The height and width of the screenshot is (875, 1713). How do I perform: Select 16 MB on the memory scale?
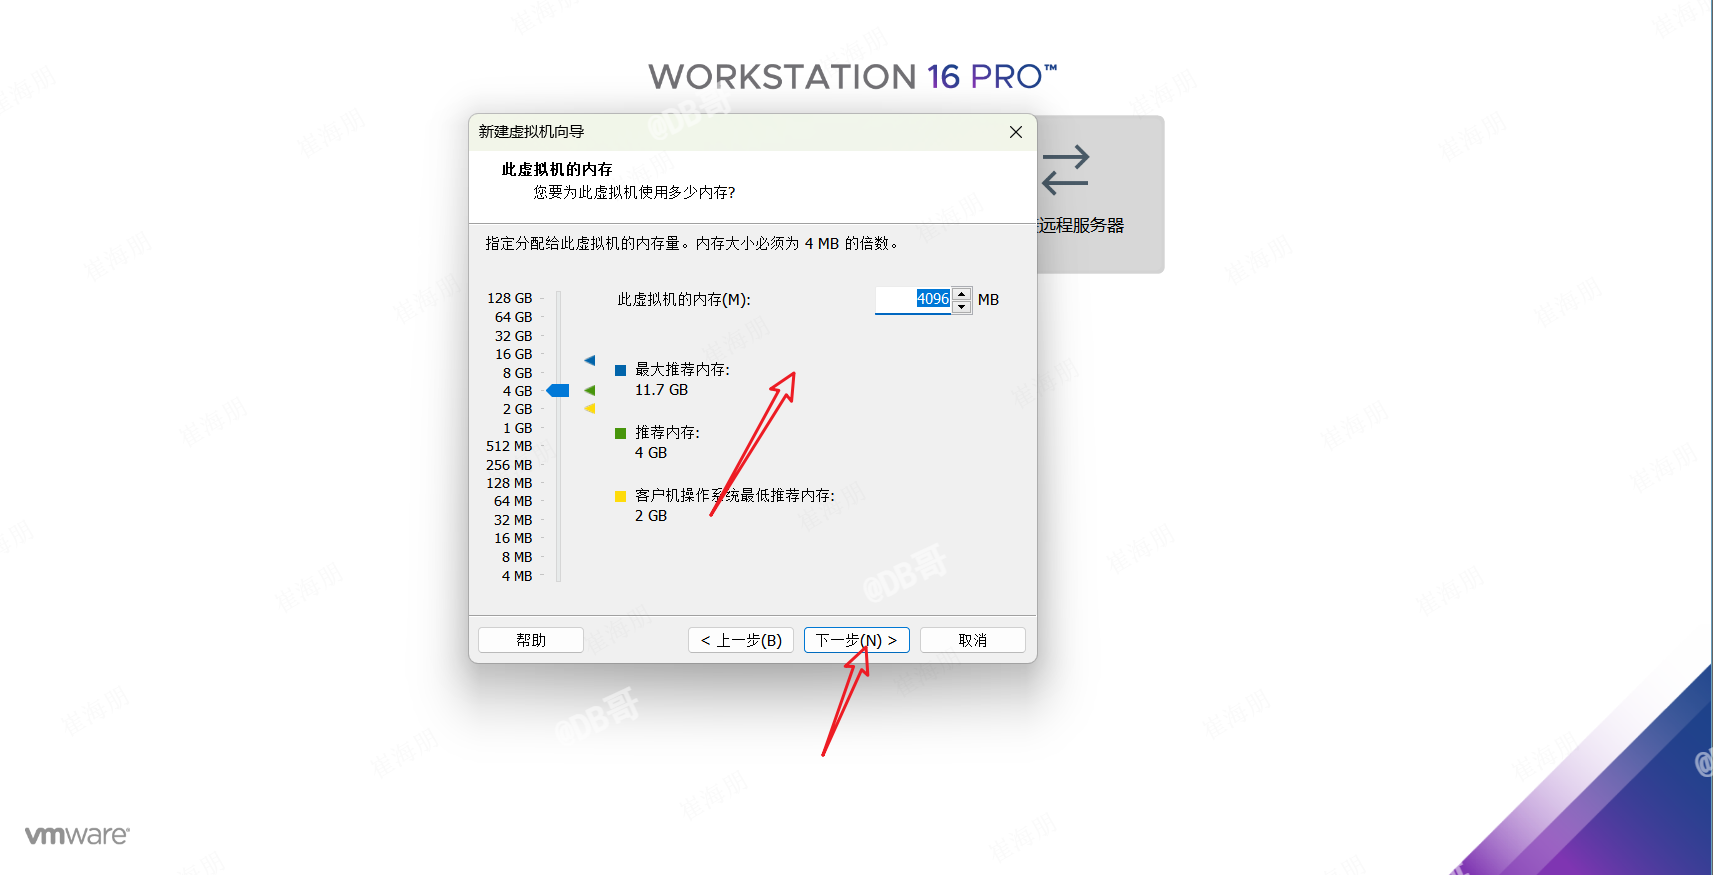click(513, 538)
